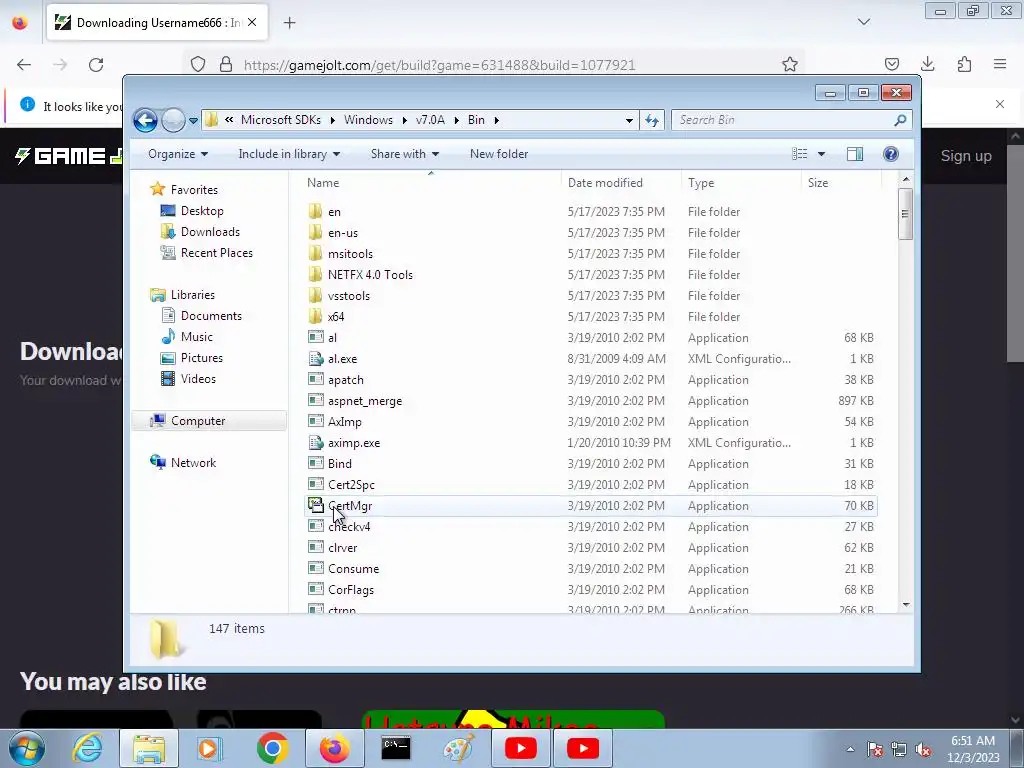The height and width of the screenshot is (768, 1024).
Task: Open a new Firefox tab
Action: [289, 23]
